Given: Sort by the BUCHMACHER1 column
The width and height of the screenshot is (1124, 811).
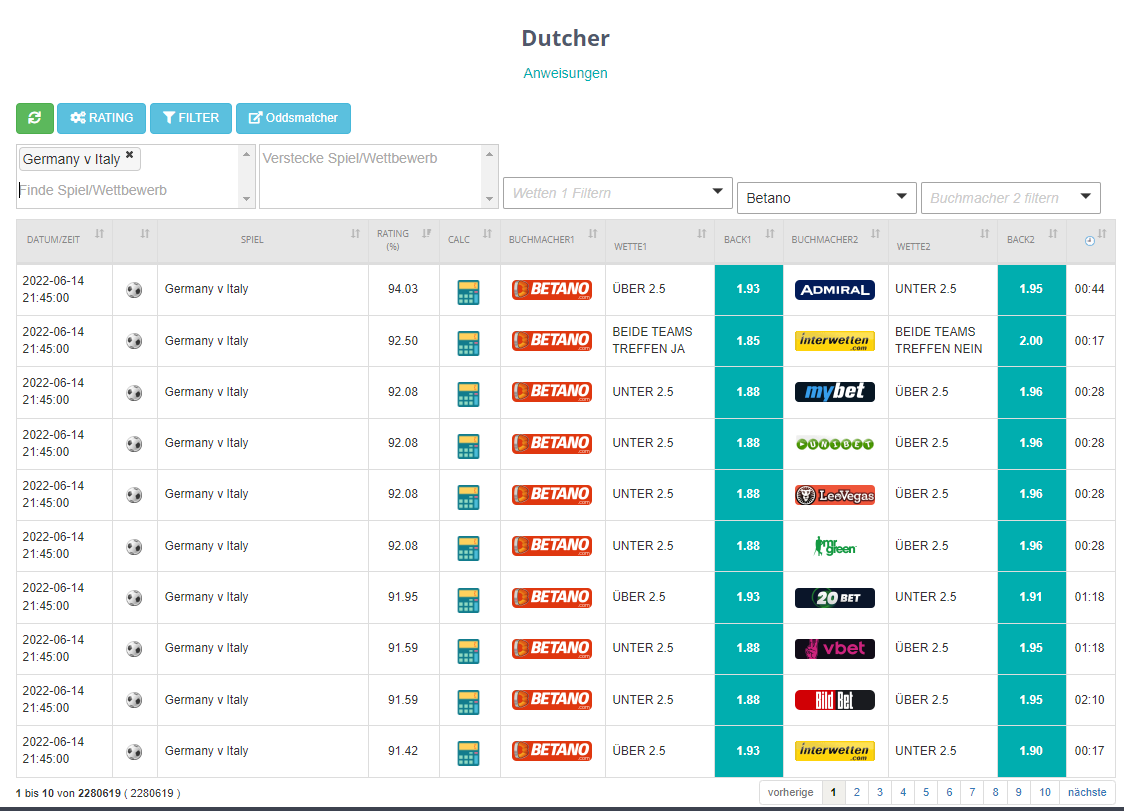Looking at the screenshot, I should [x=553, y=240].
